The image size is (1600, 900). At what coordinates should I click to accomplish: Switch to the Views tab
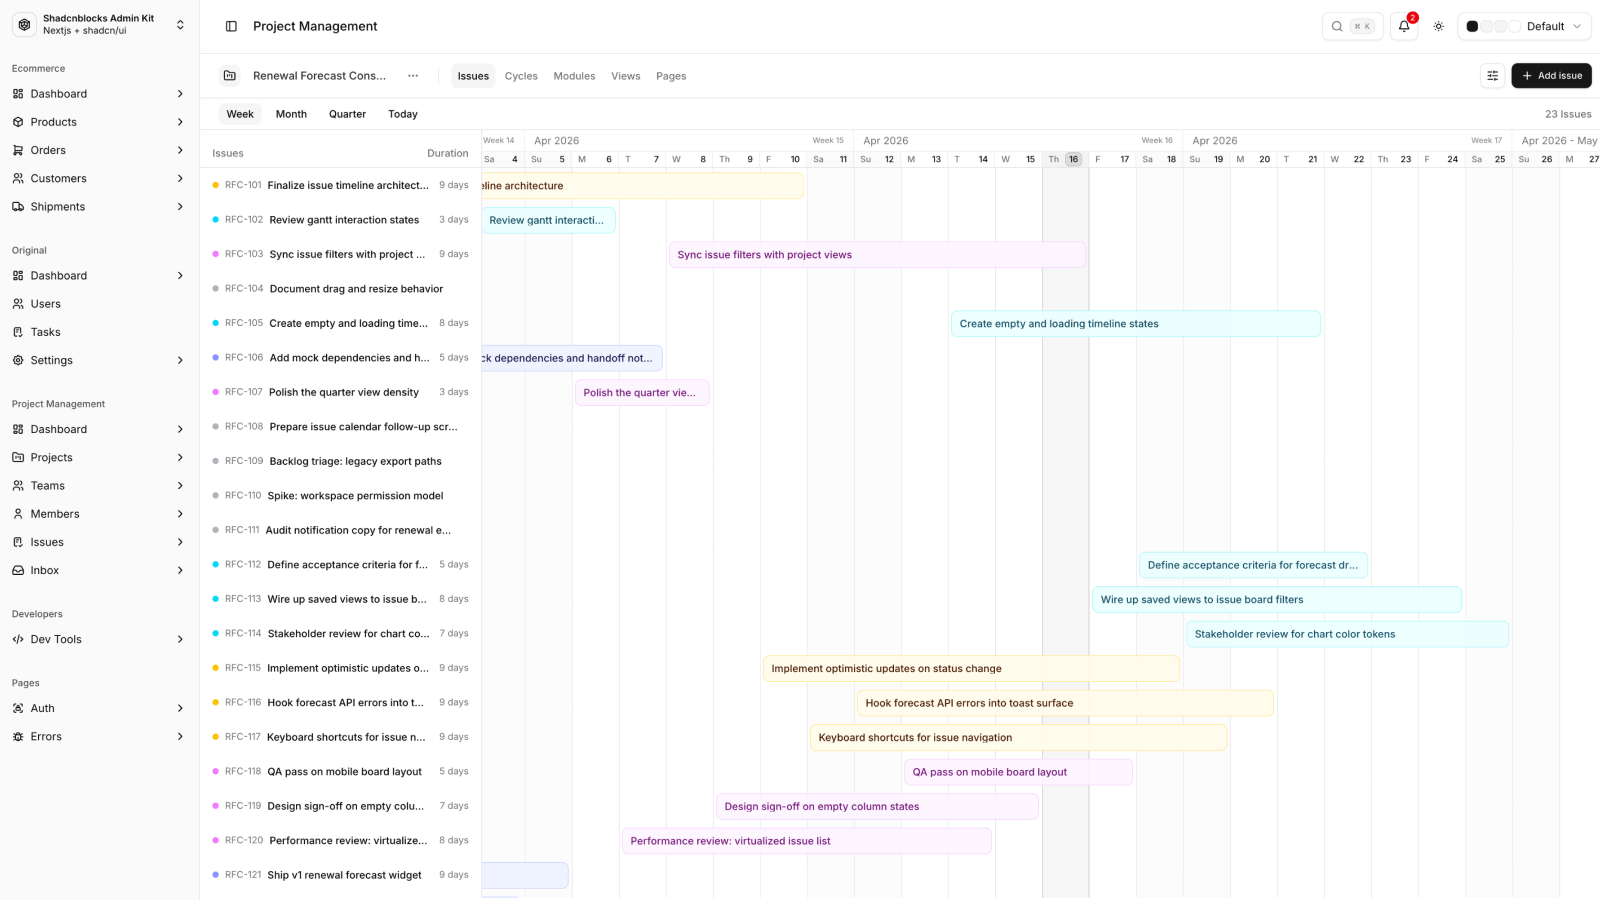[626, 76]
